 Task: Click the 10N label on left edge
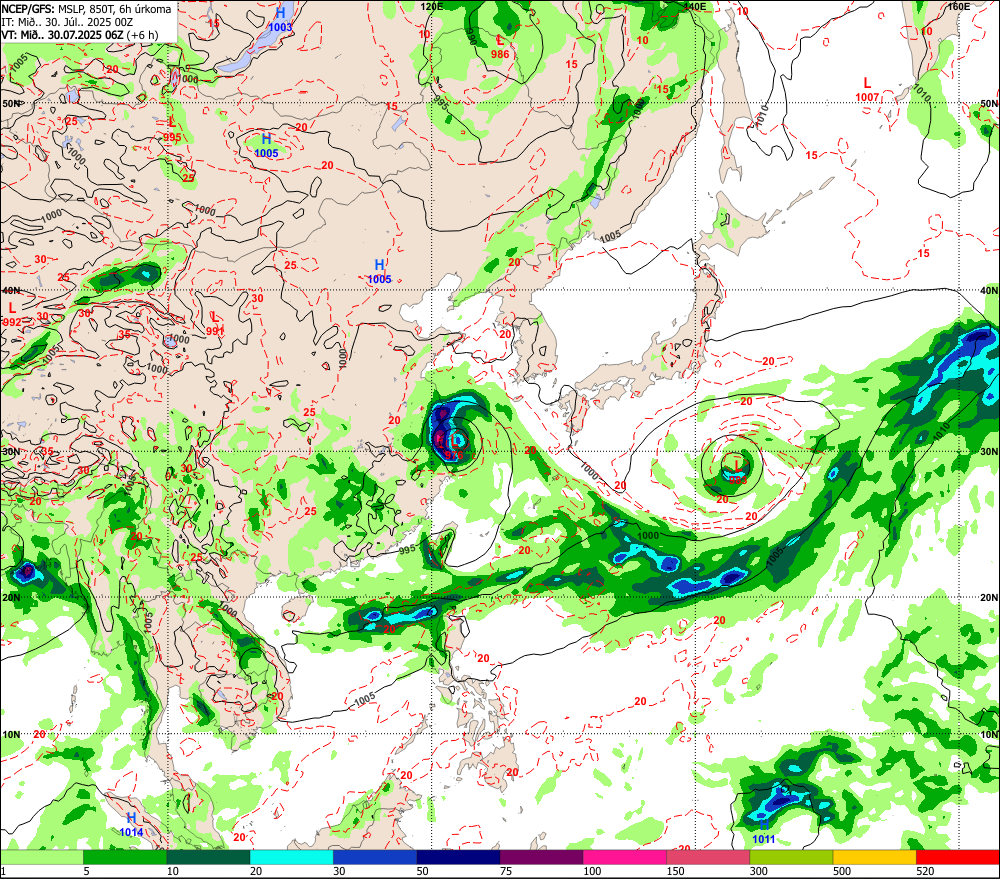pos(11,735)
